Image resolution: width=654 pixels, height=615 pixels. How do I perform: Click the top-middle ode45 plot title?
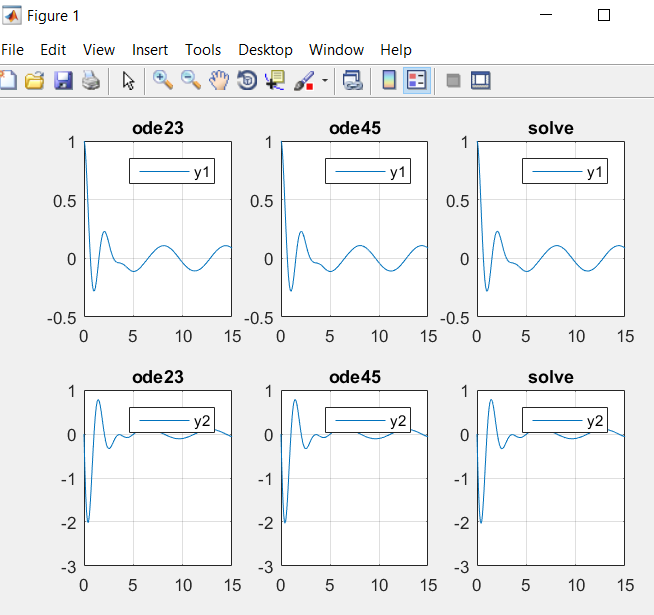[355, 128]
